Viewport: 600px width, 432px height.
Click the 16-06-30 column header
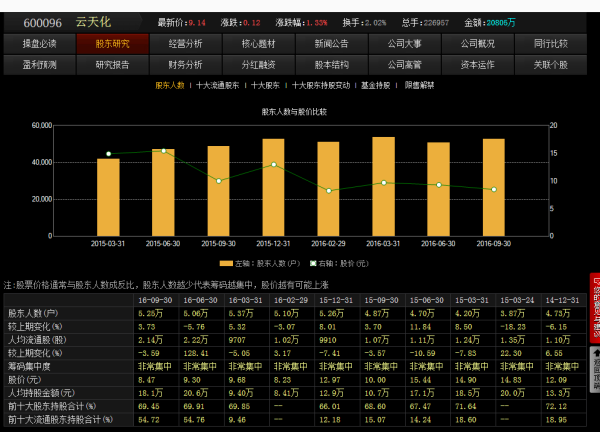click(201, 300)
